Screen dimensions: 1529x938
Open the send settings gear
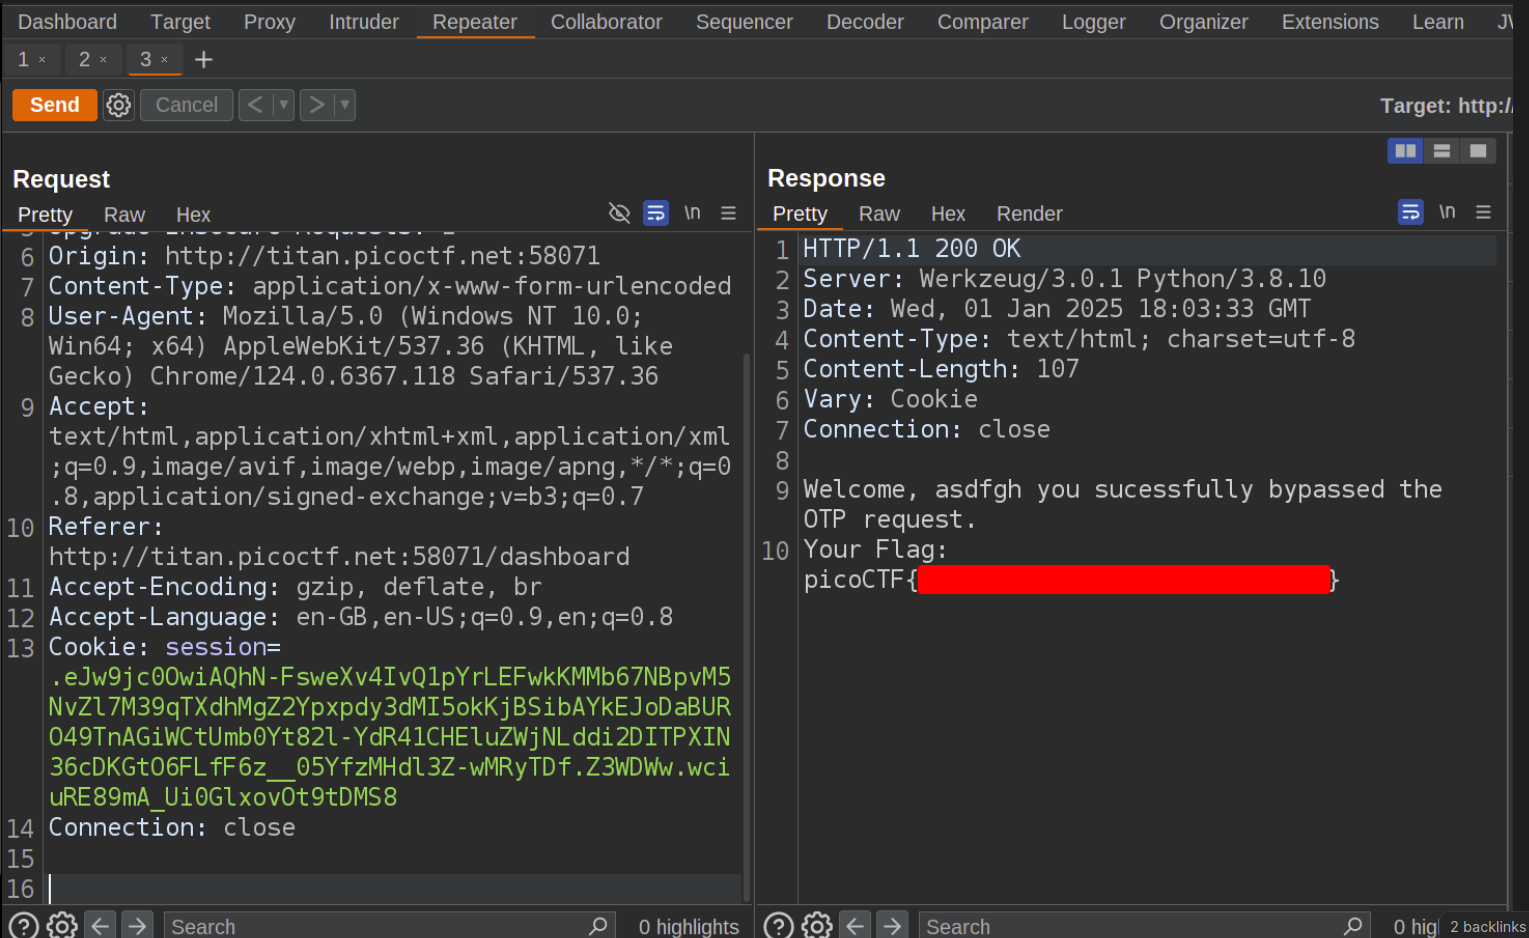coord(119,104)
